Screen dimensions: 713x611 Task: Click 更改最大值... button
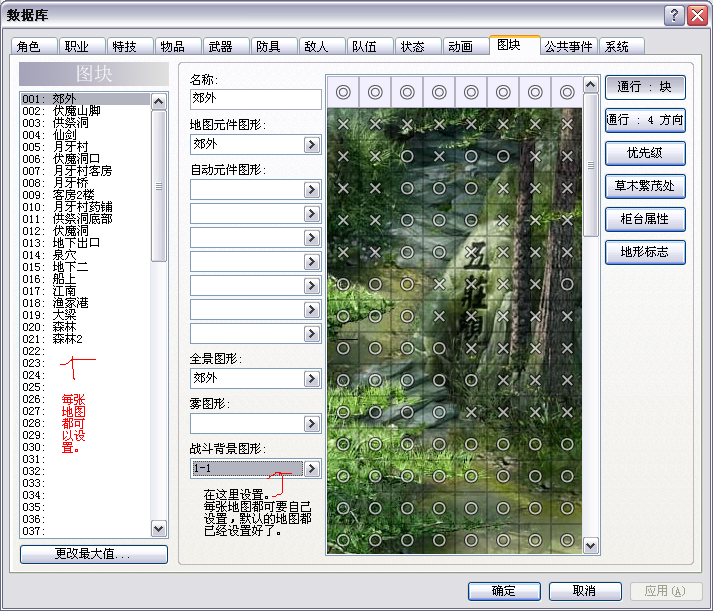point(94,554)
